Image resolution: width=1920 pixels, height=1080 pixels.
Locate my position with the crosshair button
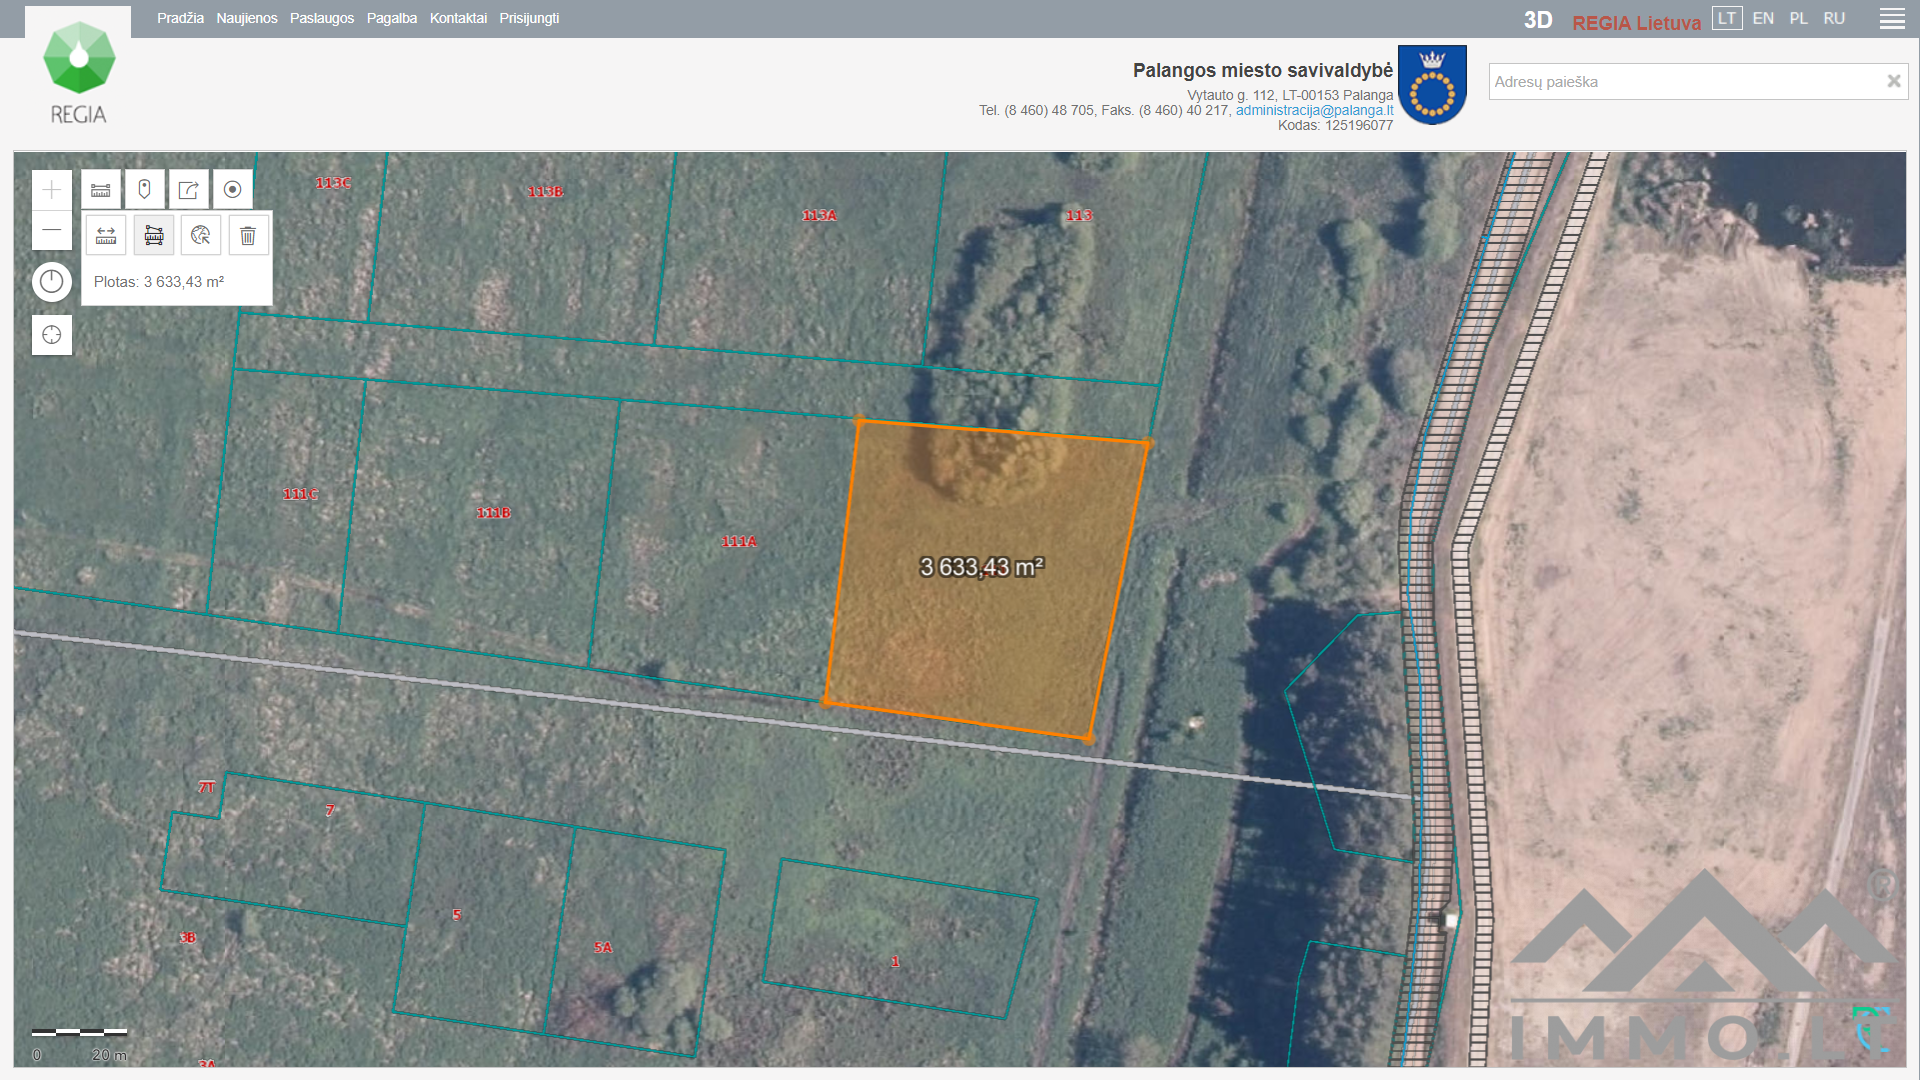point(52,335)
